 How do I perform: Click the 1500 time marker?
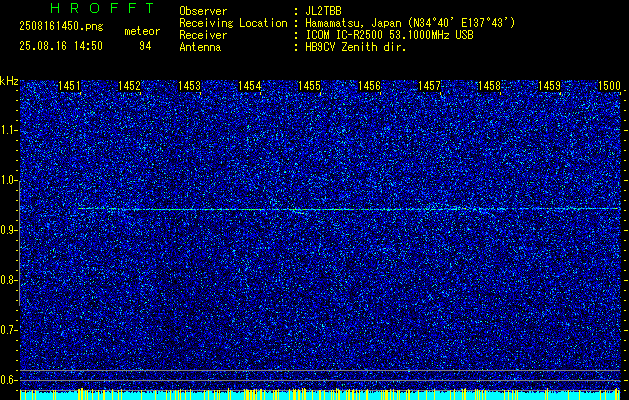[609, 85]
